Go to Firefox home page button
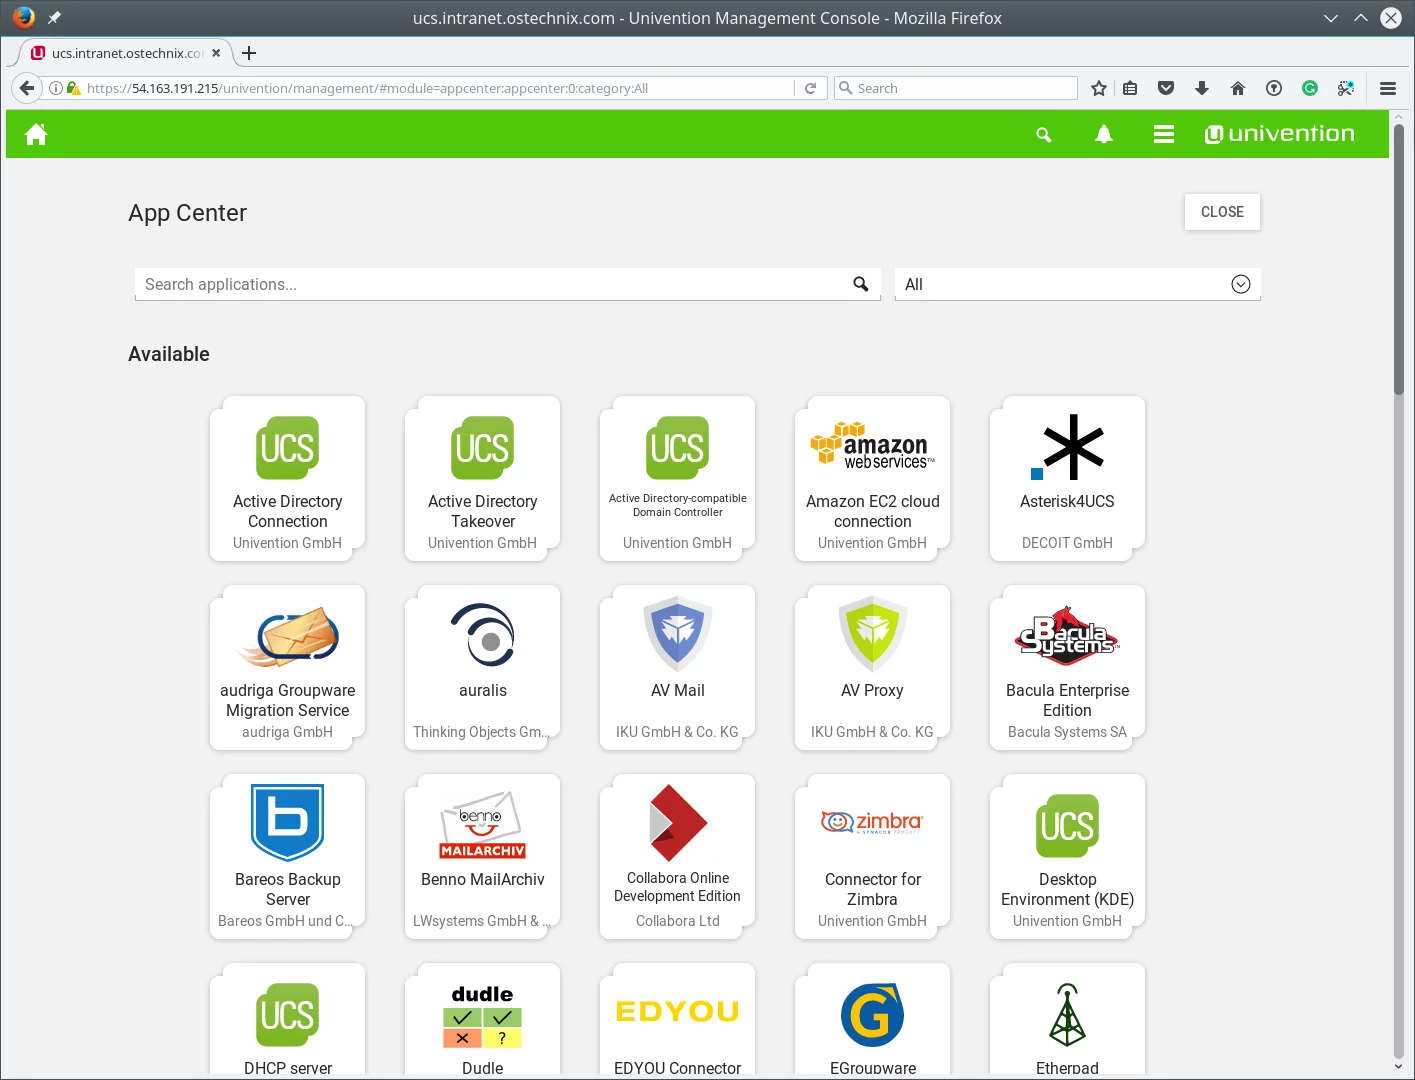 tap(1238, 88)
